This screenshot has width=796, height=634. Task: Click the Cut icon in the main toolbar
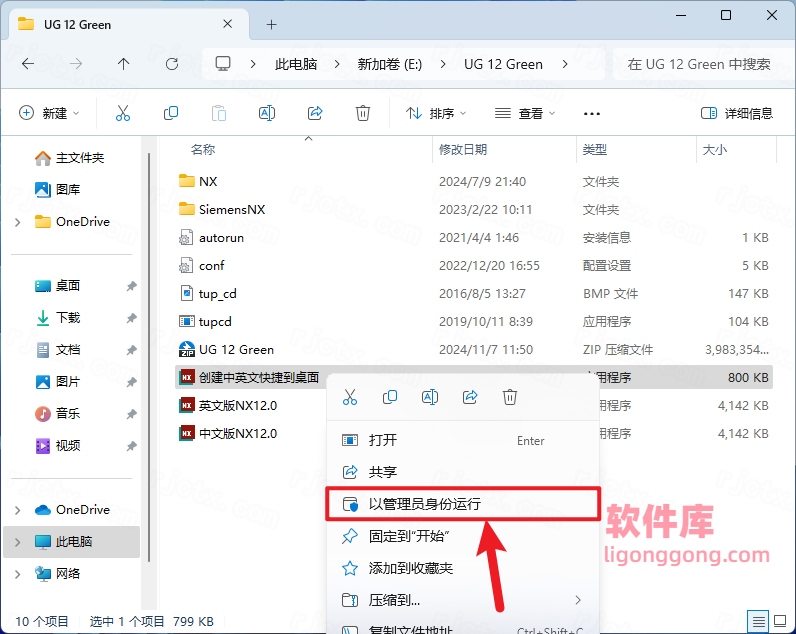coord(123,113)
